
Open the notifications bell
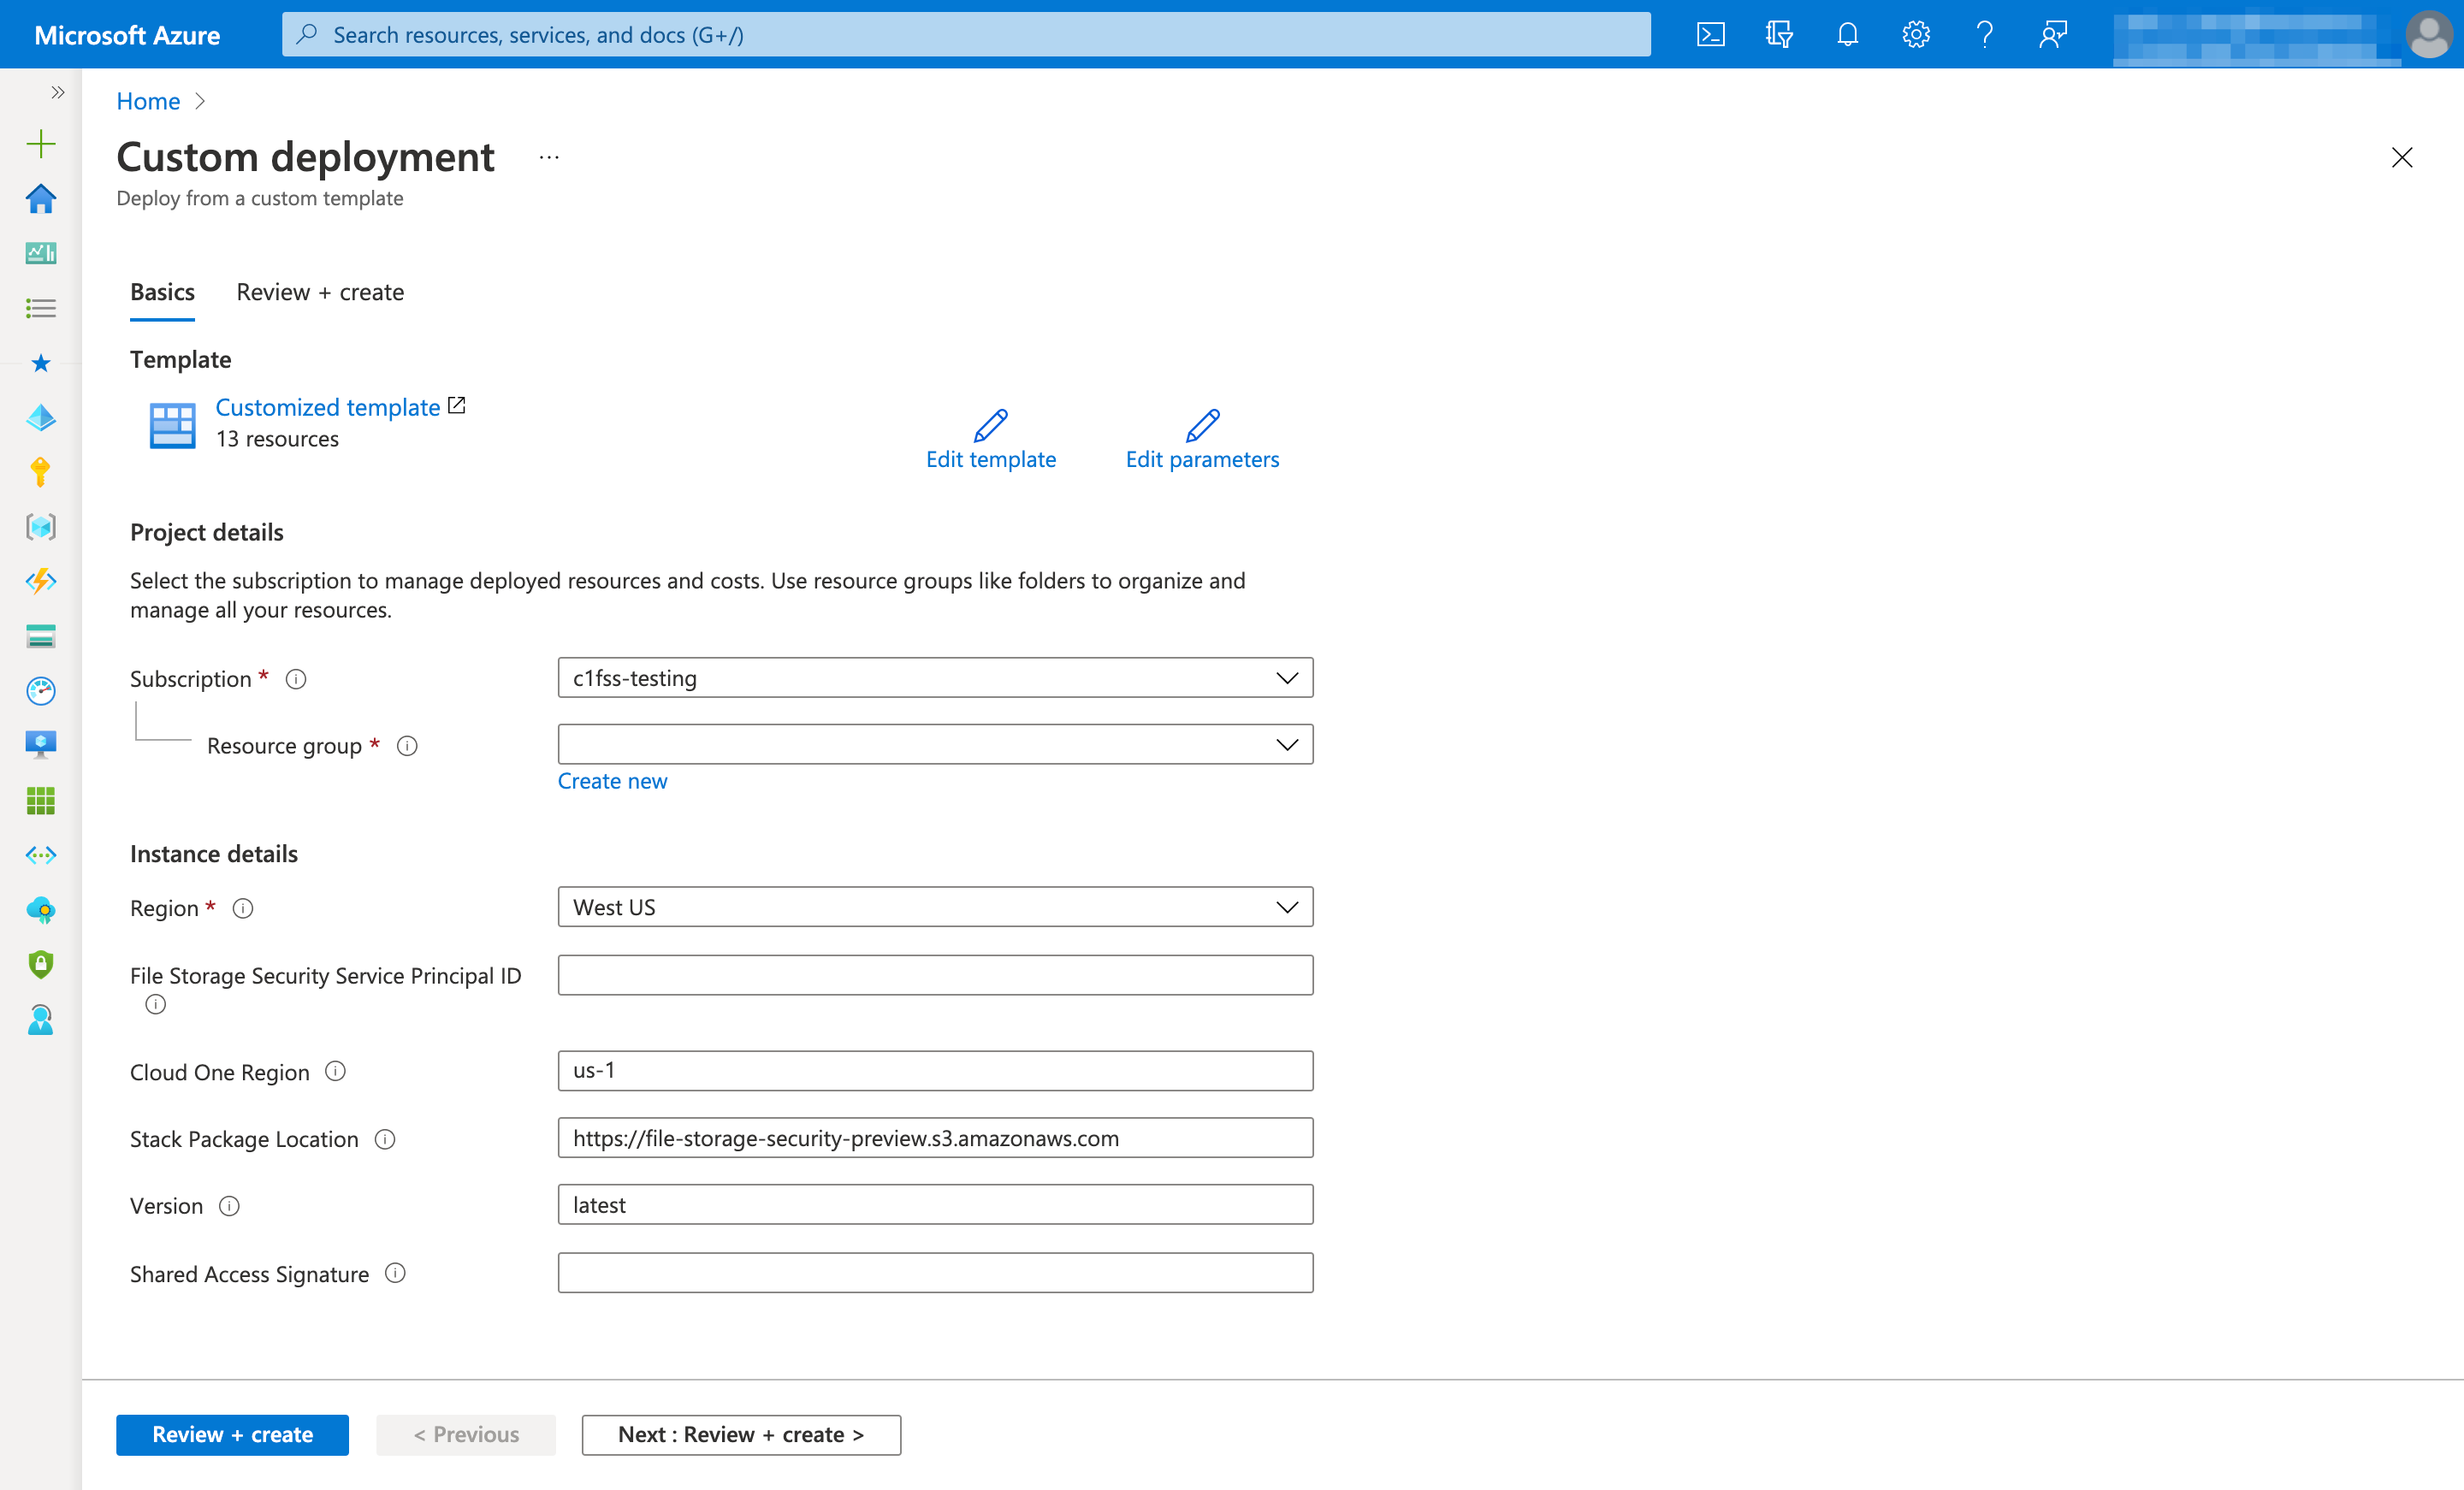tap(1847, 35)
